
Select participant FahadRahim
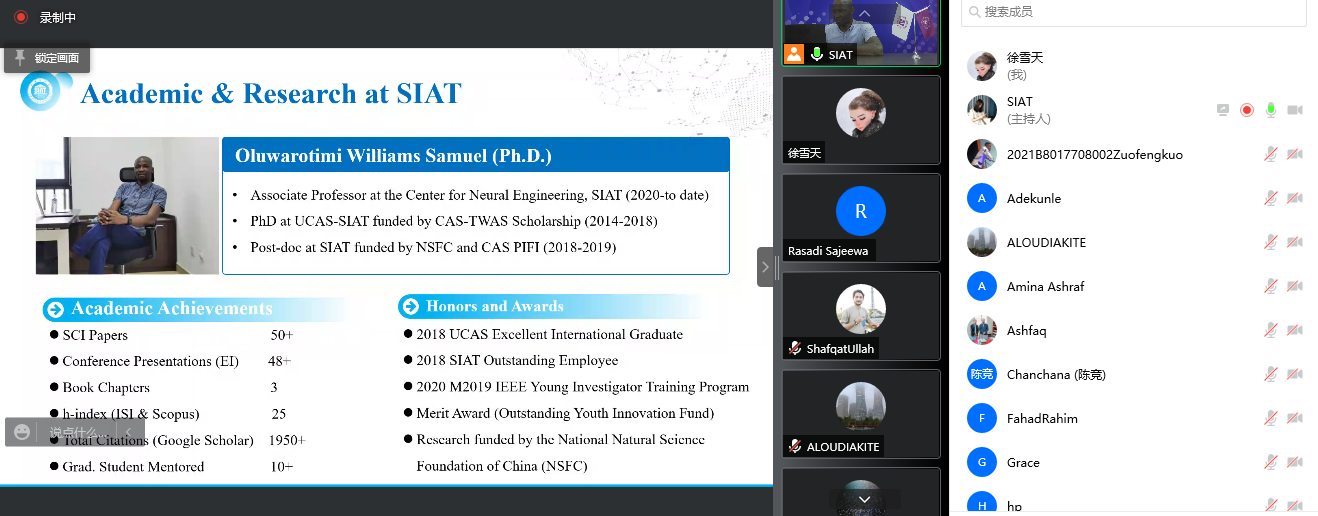click(1133, 418)
